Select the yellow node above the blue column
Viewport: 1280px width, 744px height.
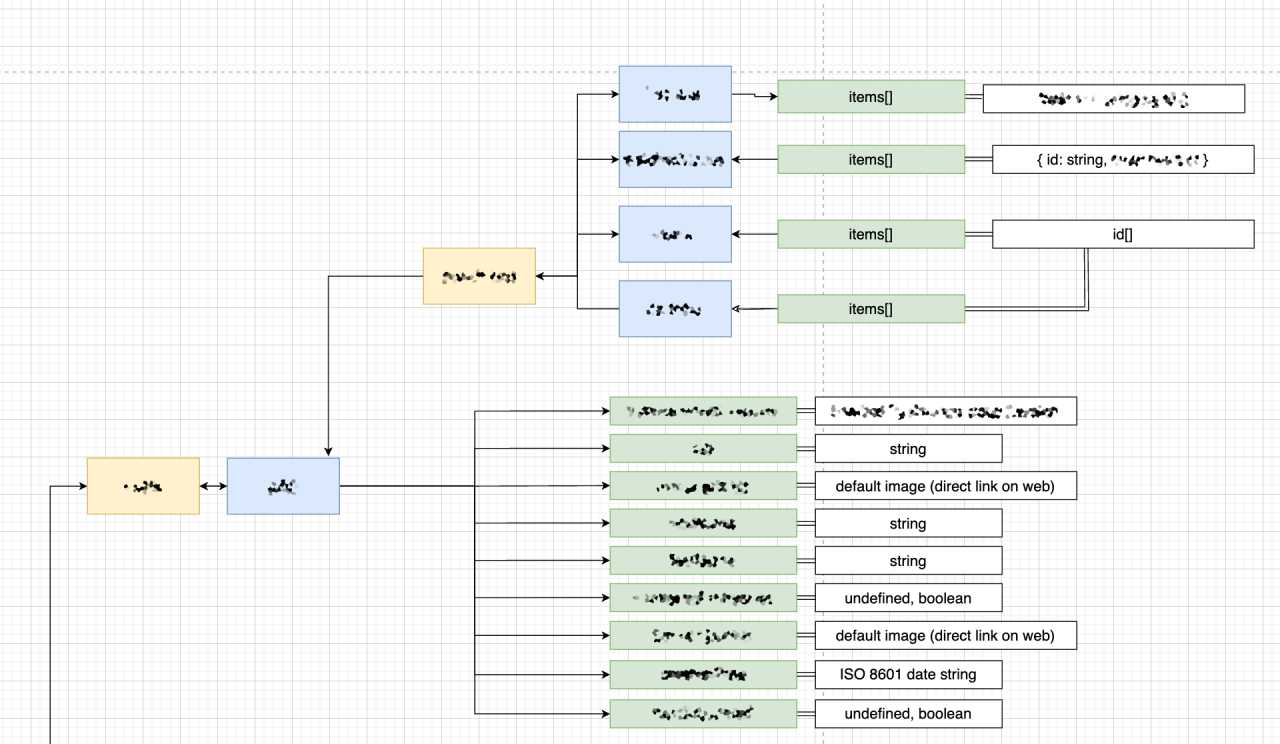[479, 275]
